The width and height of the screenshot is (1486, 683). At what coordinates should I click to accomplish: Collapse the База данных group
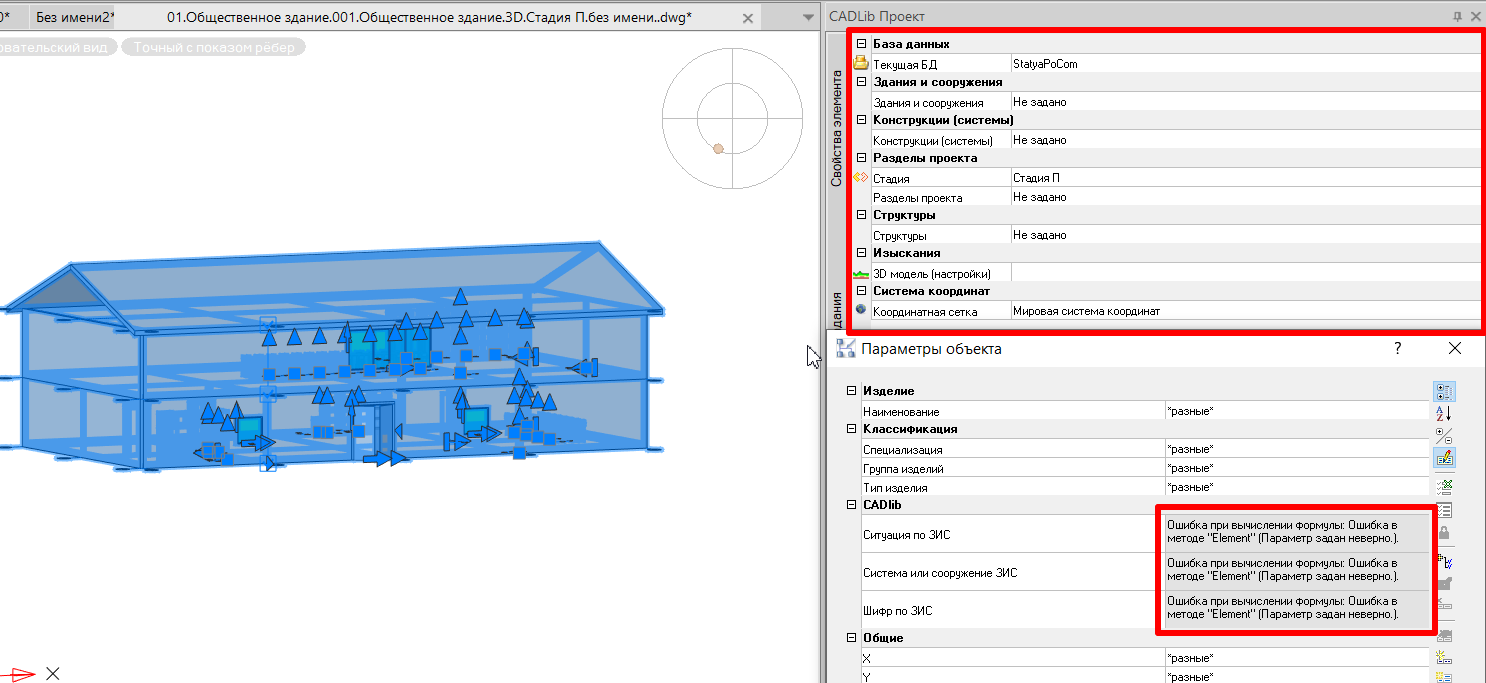click(861, 44)
